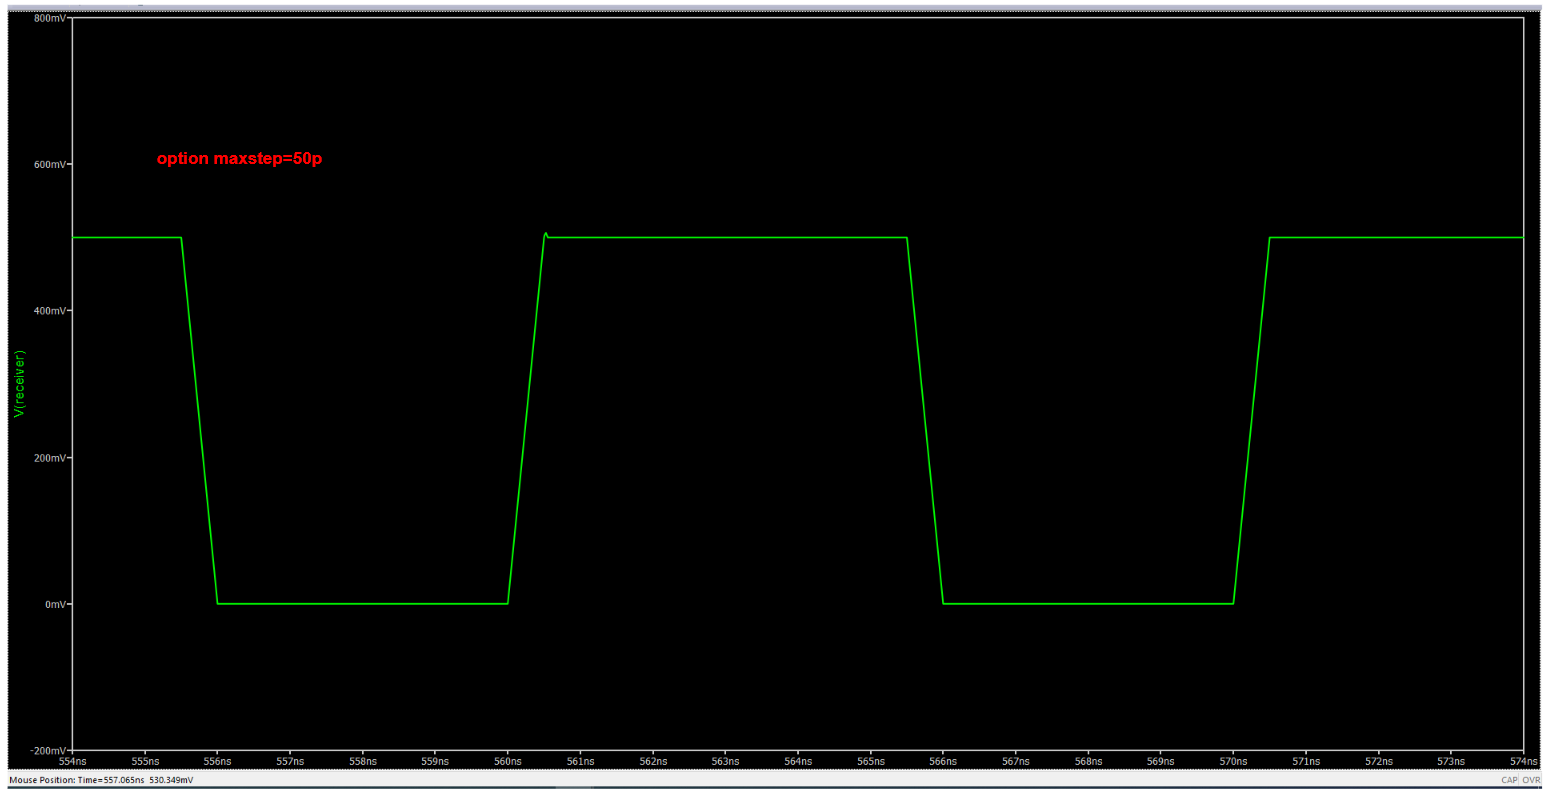Click the 554ns time axis label
This screenshot has width=1551, height=793.
[73, 762]
